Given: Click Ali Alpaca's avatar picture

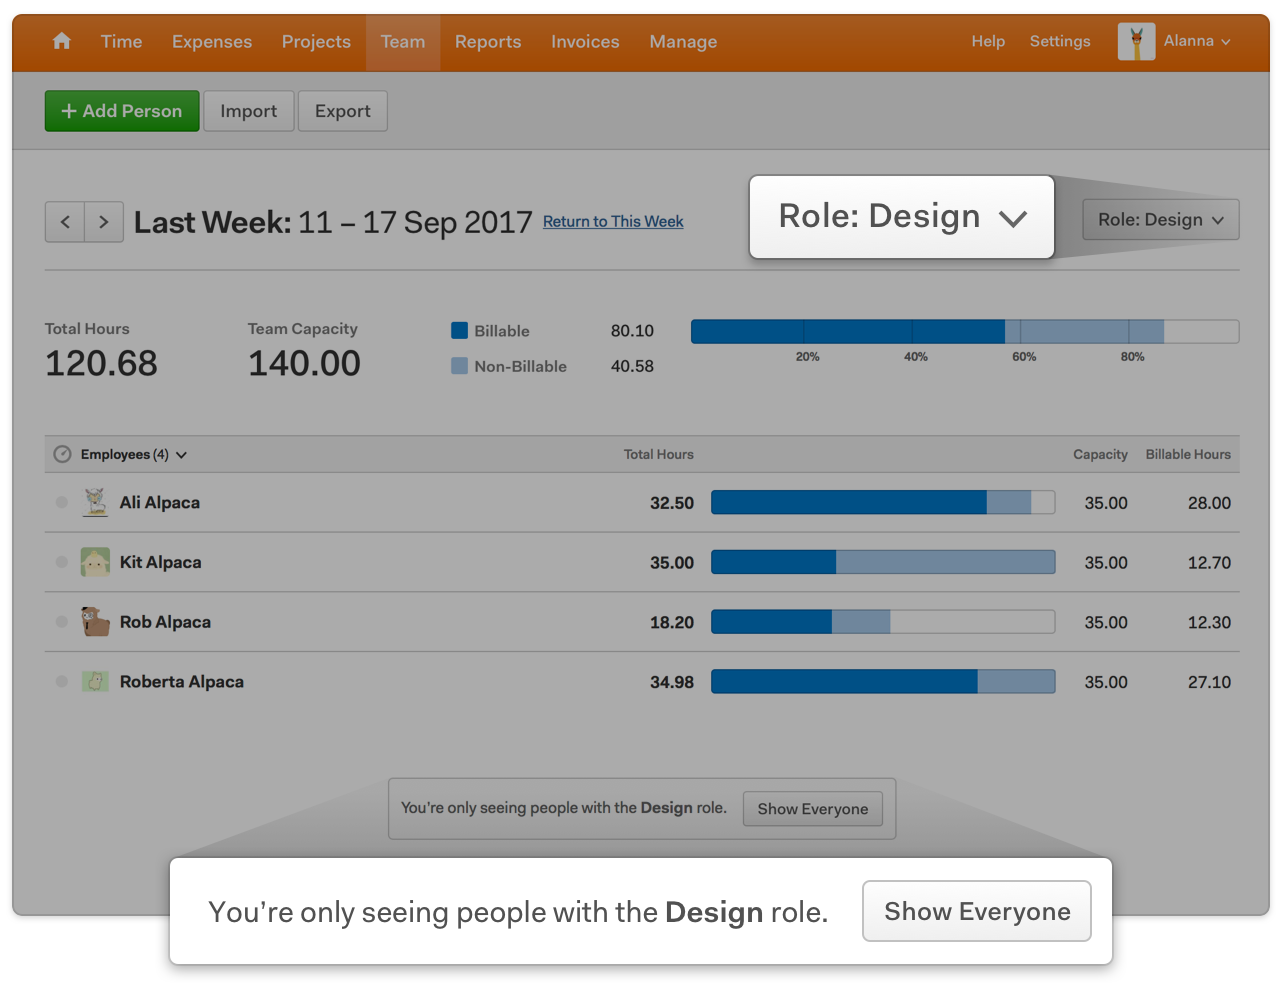Looking at the screenshot, I should (94, 502).
